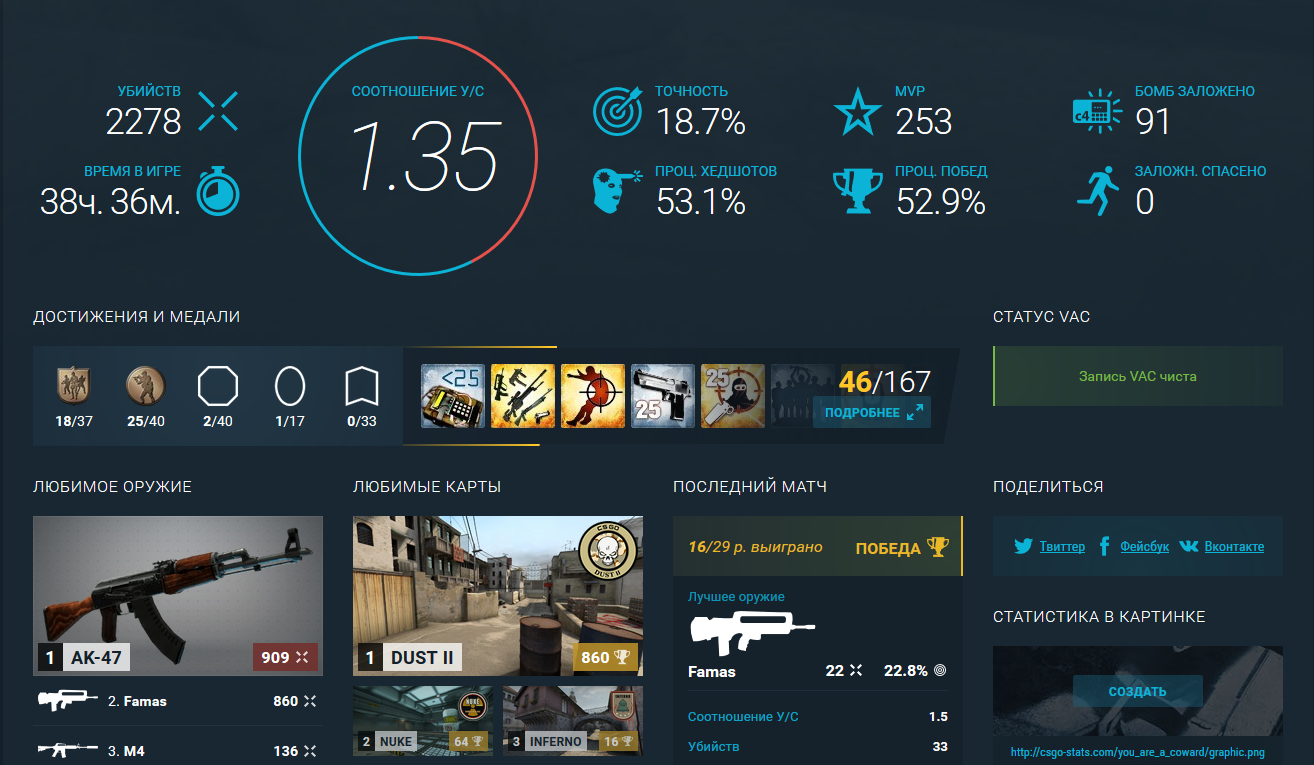Click the 46/167 achievements counter
Viewport: 1314px width, 765px height.
(884, 381)
